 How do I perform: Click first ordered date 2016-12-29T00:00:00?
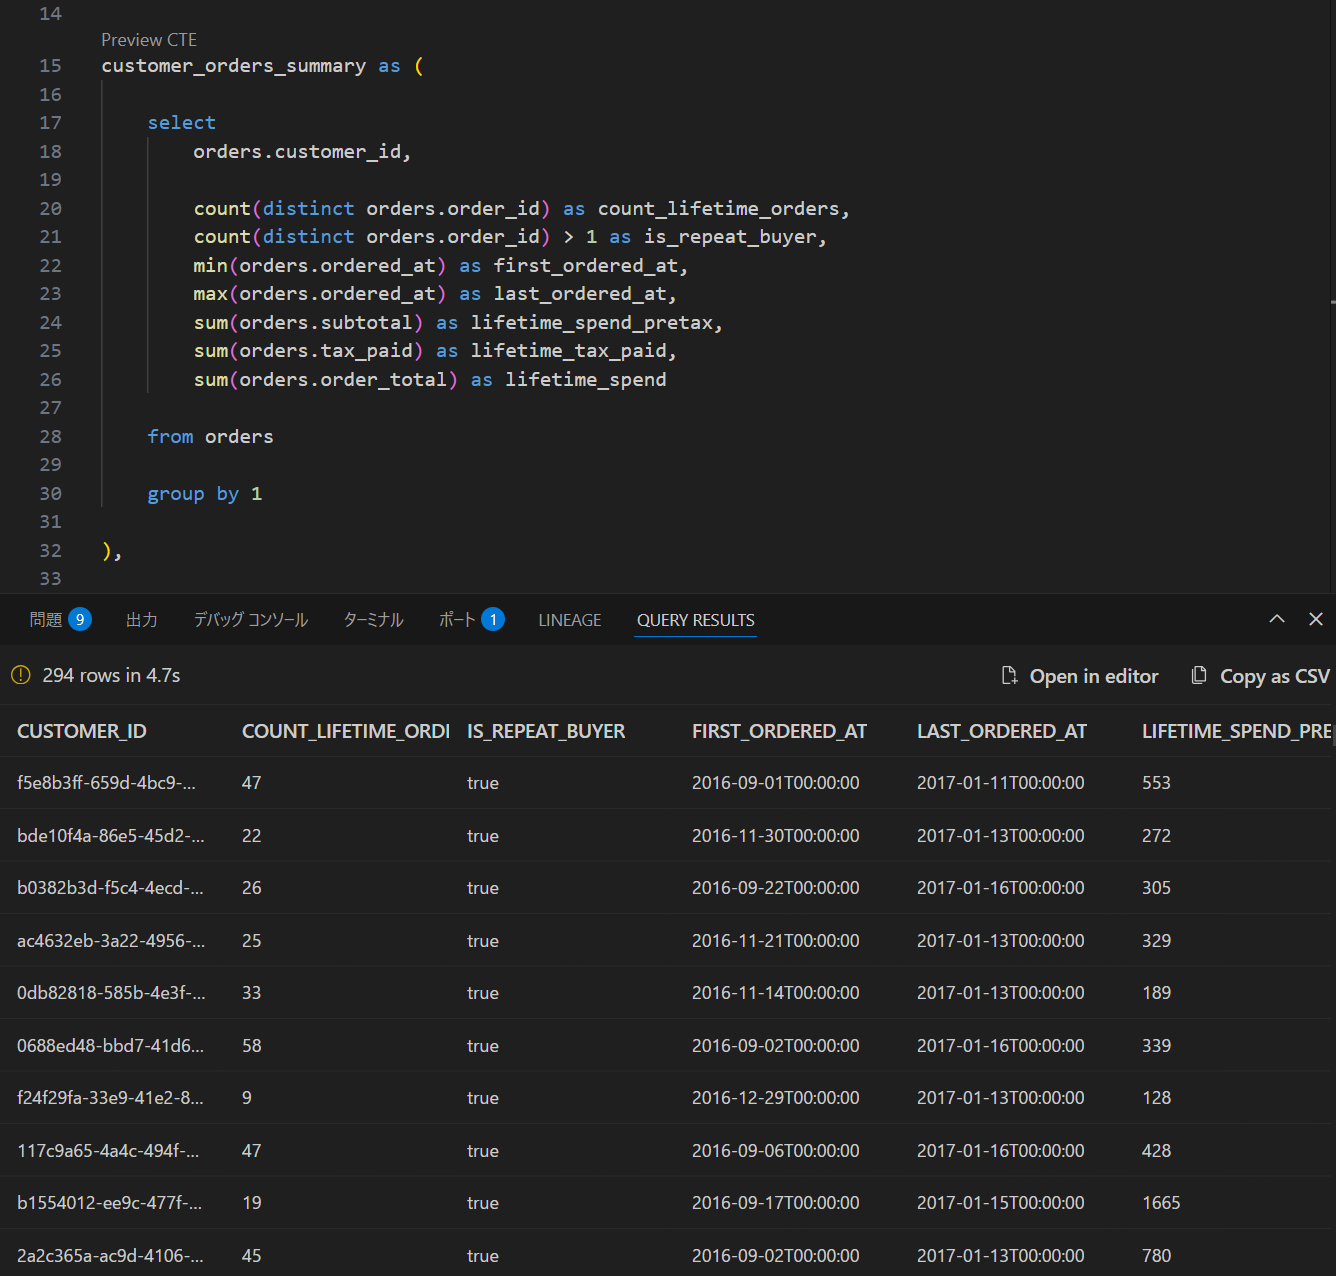tap(776, 1098)
